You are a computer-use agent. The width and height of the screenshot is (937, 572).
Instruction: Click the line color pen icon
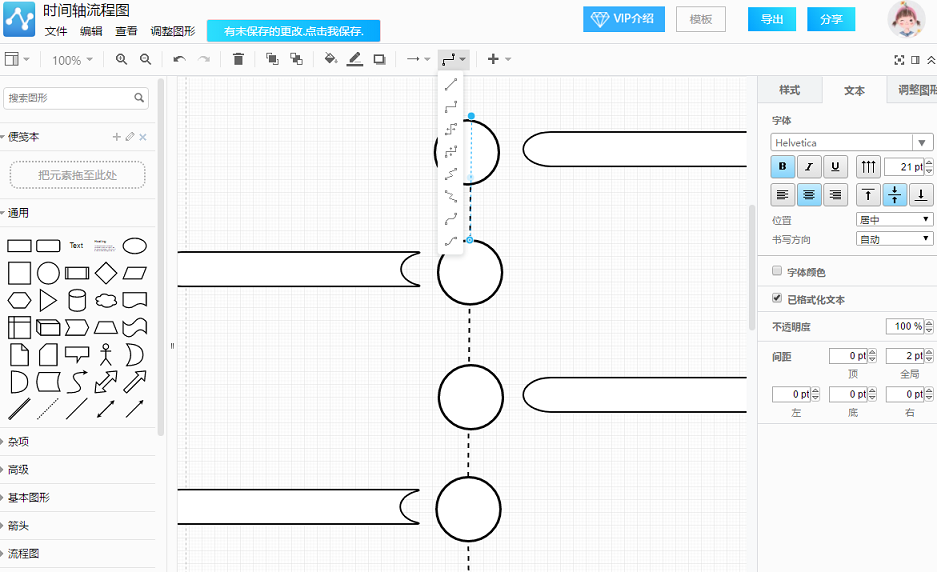click(x=355, y=59)
